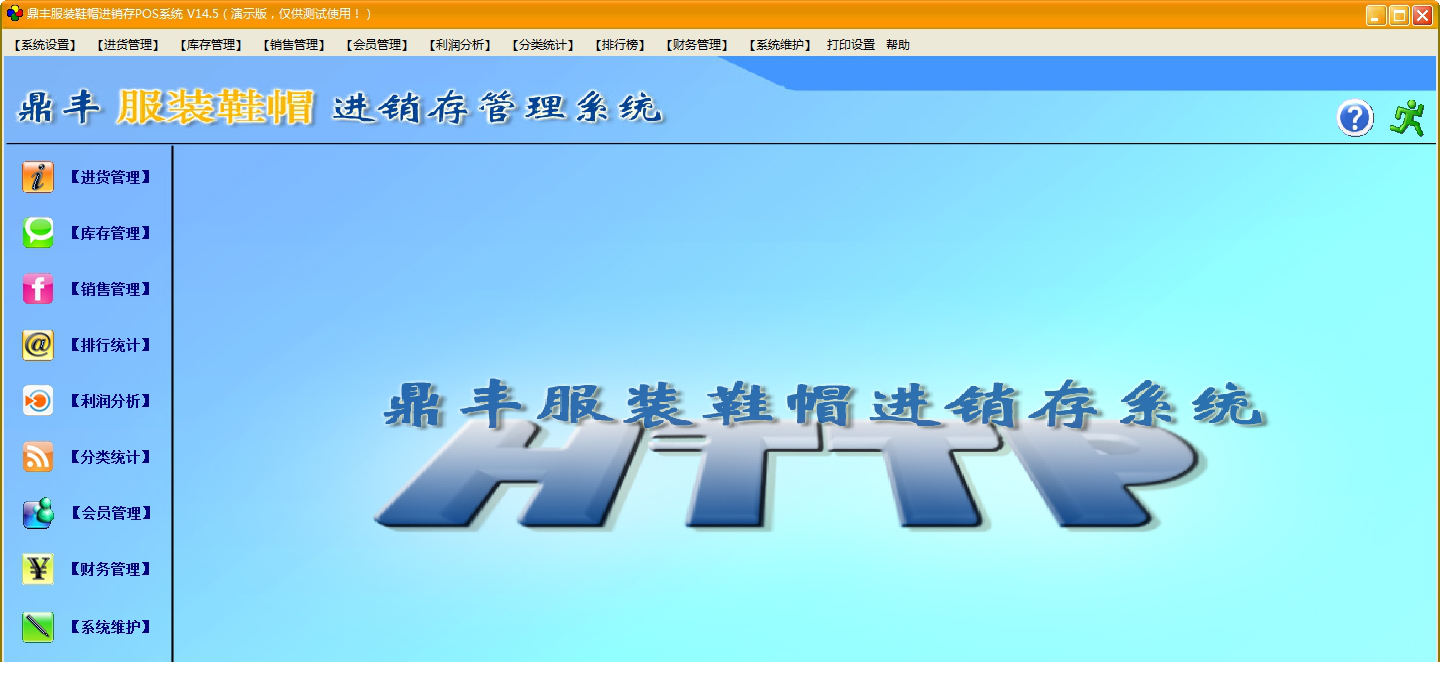
Task: Open the 【分类统计】 menu in menu bar
Action: coord(543,45)
